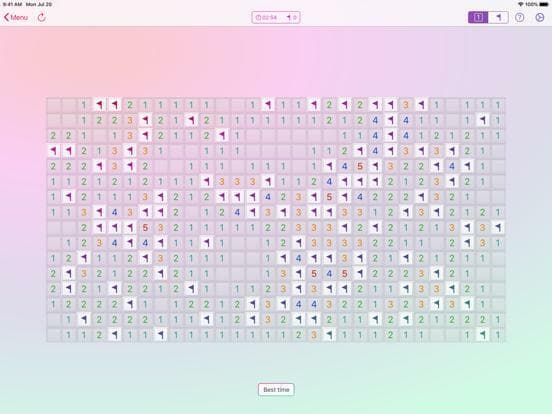Switch to flag placement mode
The width and height of the screenshot is (552, 414).
498,17
